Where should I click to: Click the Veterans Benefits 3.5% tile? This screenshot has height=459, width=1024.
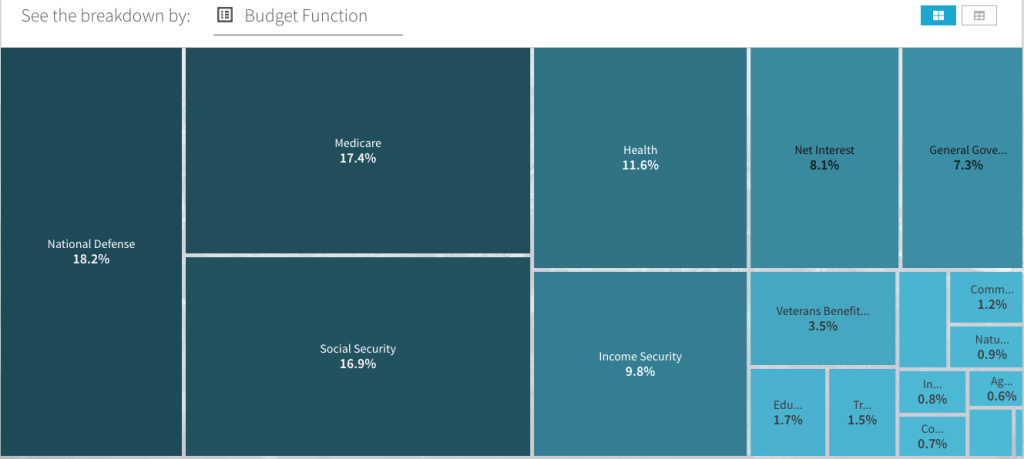pyautogui.click(x=822, y=318)
